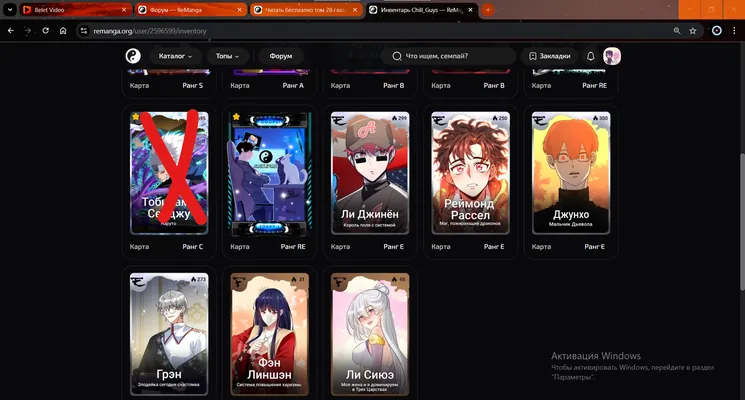Switch to the Форум — ReManga tab
Viewport: 745px width, 400px height.
[x=191, y=10]
